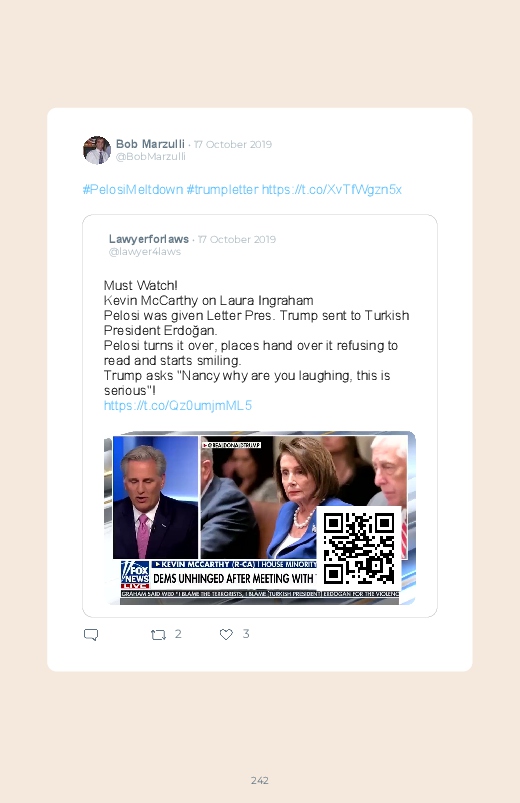Click the quoted tweet's Must Watch text
Viewport: 520px width, 803px height.
(140, 285)
